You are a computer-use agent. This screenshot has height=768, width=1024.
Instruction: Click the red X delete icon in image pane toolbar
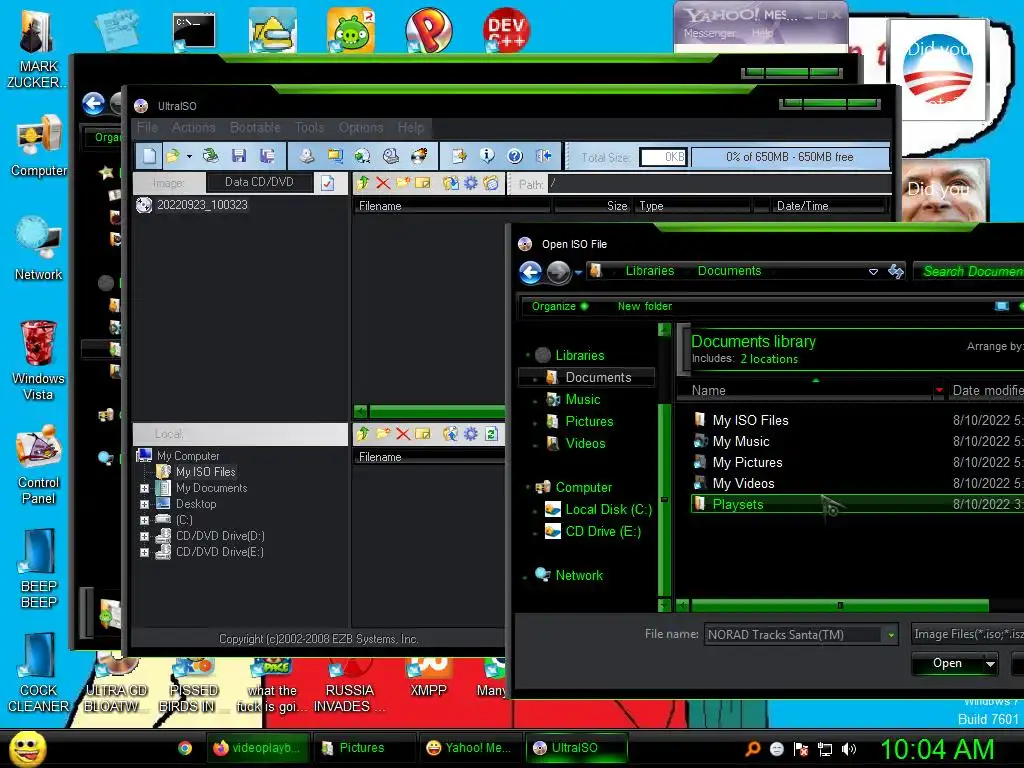click(383, 184)
